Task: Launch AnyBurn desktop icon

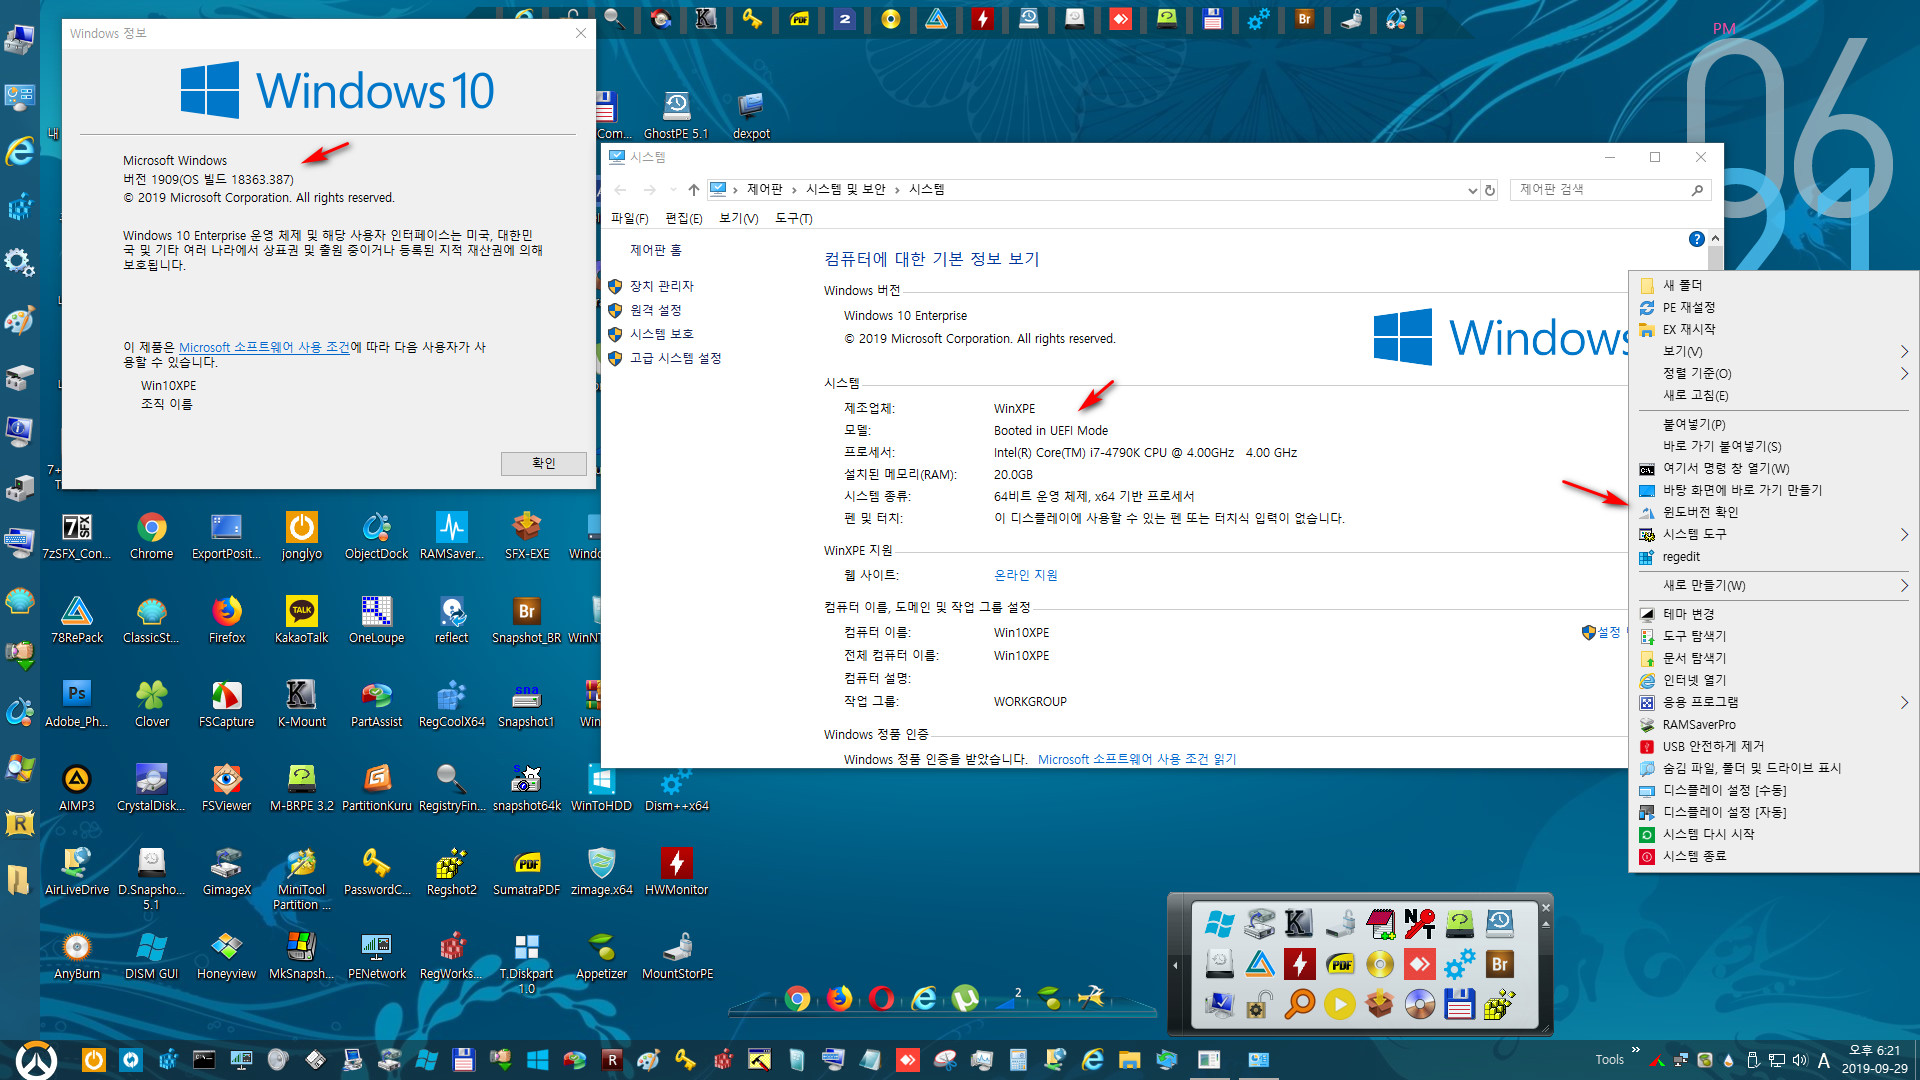Action: click(77, 957)
